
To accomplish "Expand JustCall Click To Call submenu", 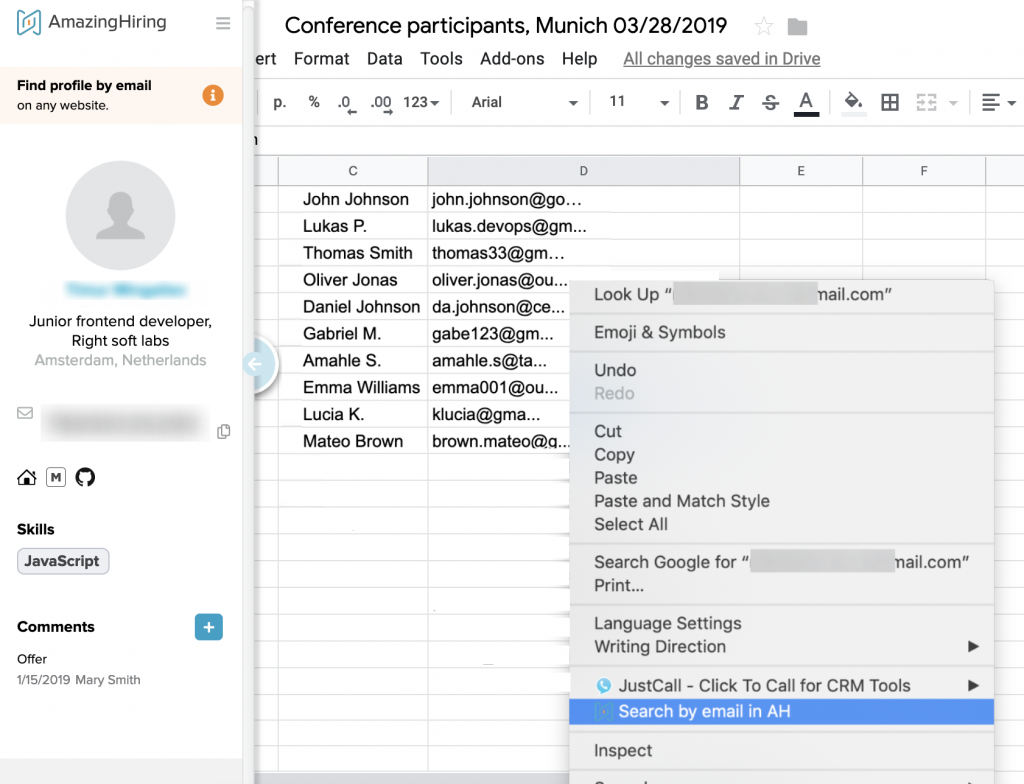I will pyautogui.click(x=781, y=685).
